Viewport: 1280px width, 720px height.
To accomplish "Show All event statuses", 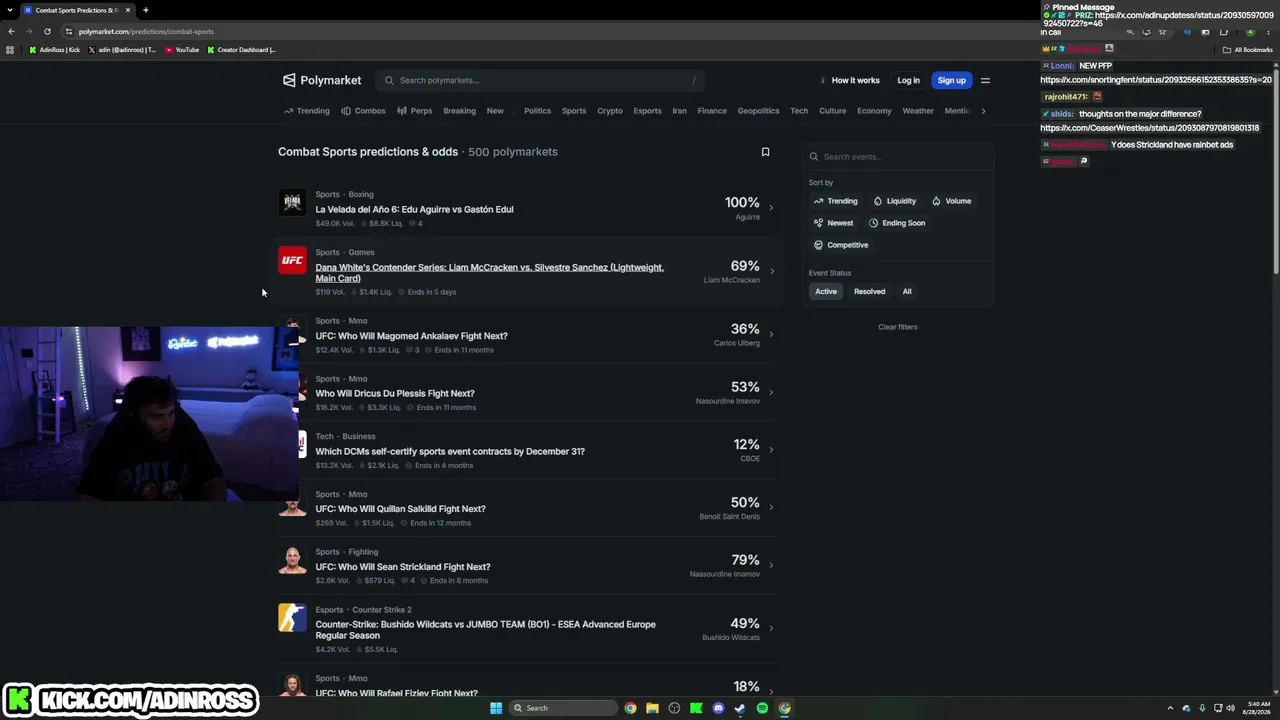I will tap(907, 291).
